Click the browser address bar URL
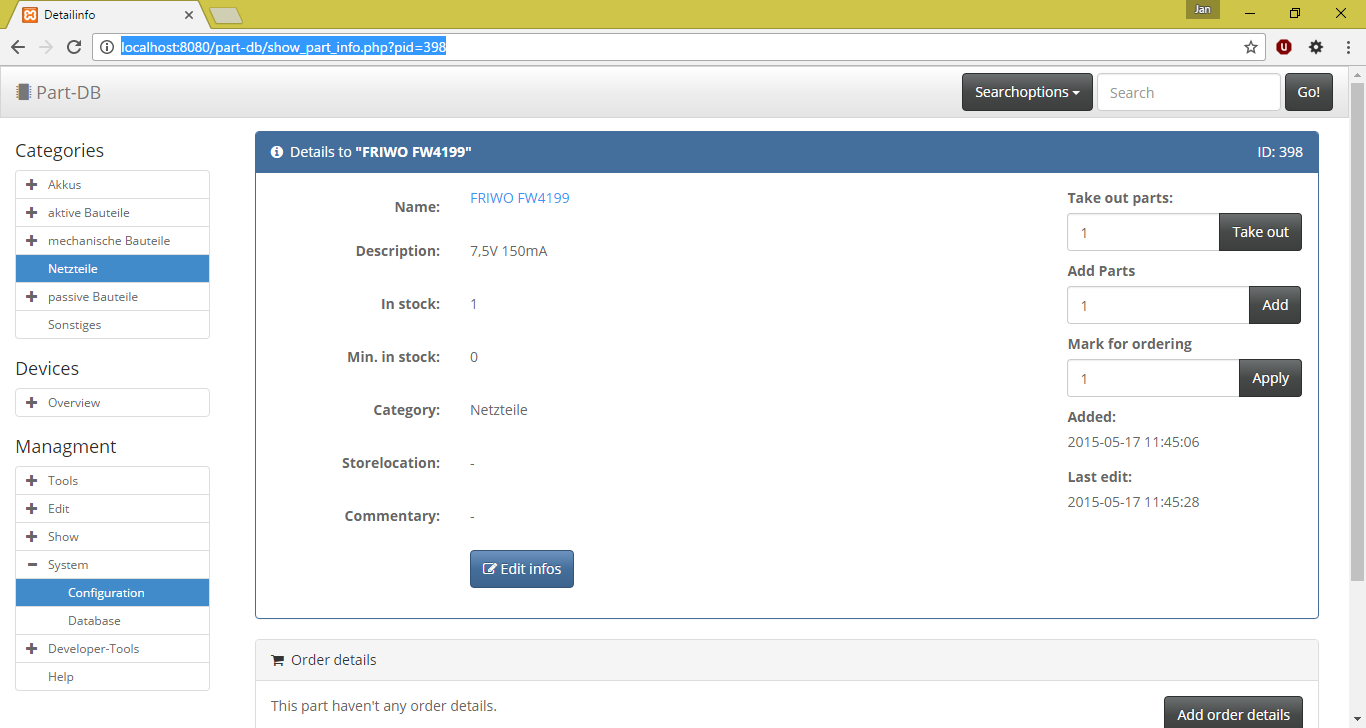Screen dimensions: 1366x728 (283, 47)
